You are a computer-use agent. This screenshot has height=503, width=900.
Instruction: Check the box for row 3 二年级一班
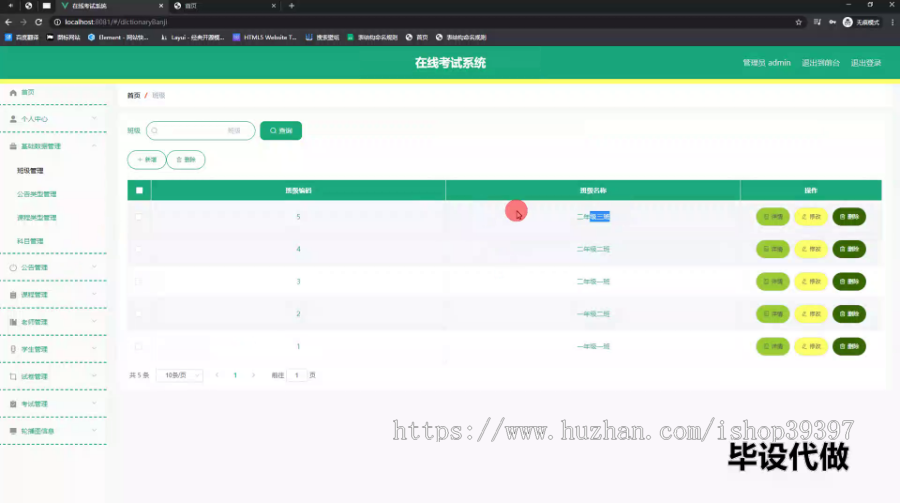(x=138, y=281)
